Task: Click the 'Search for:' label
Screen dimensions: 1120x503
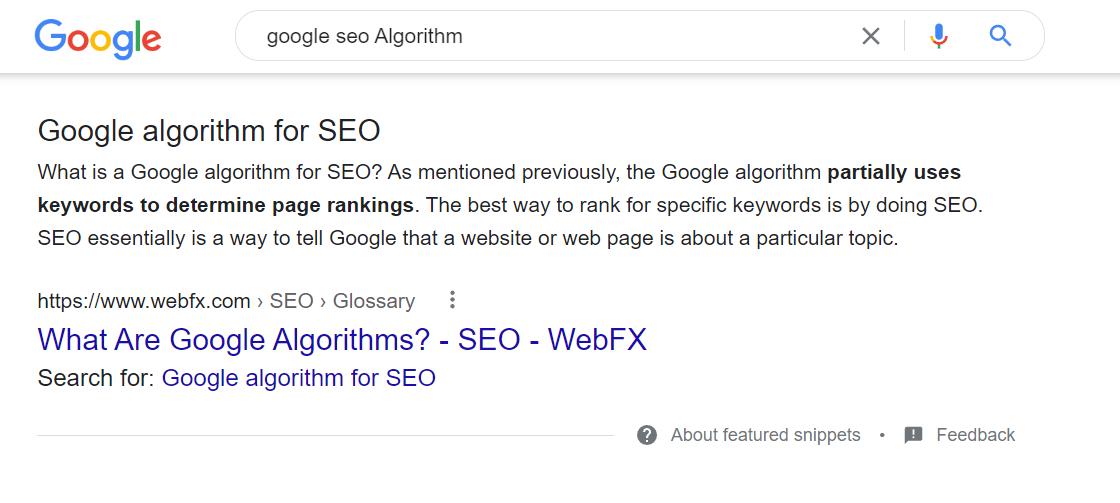Action: tap(96, 378)
